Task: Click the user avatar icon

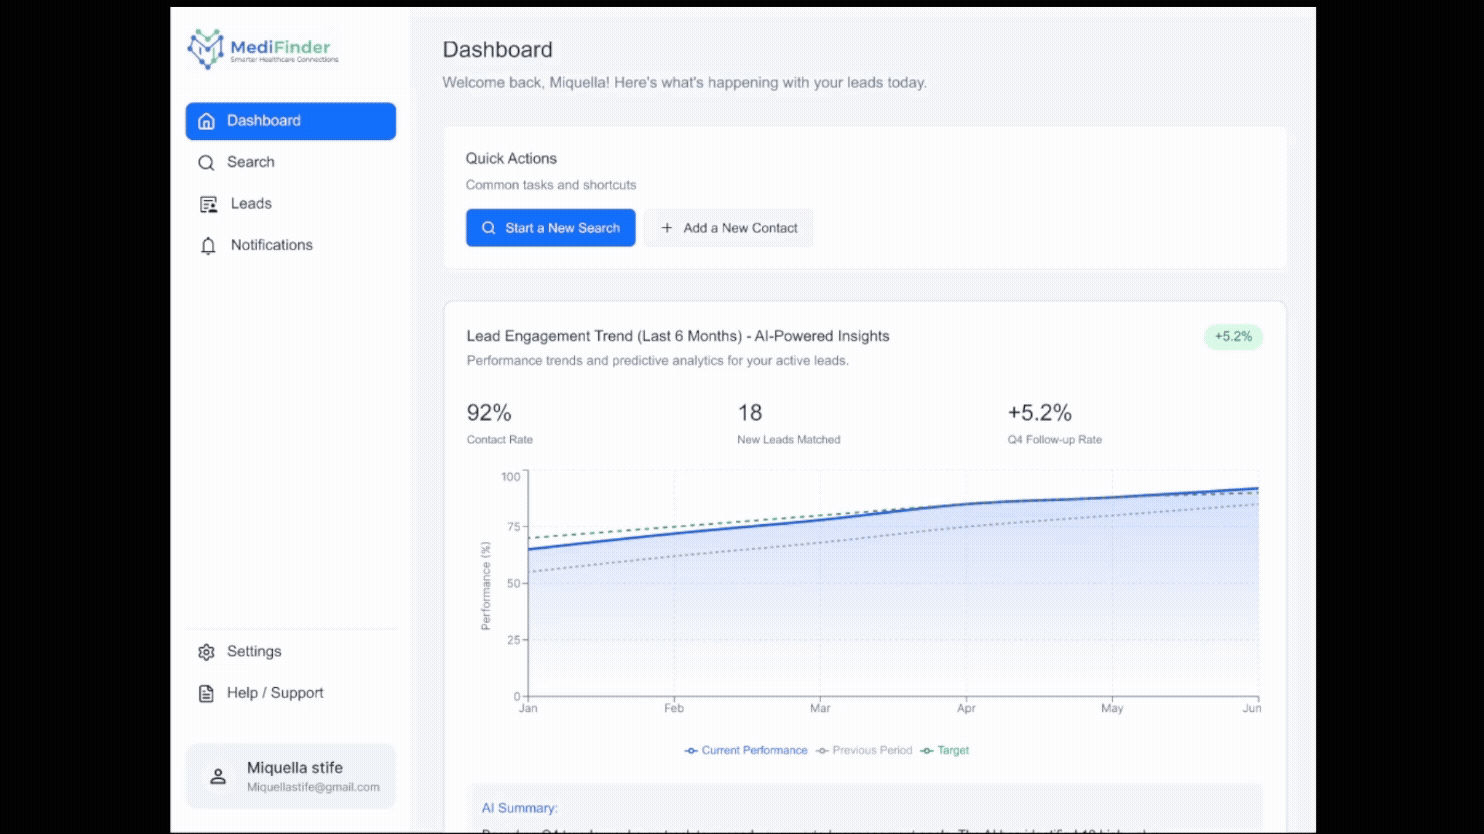Action: tap(218, 777)
